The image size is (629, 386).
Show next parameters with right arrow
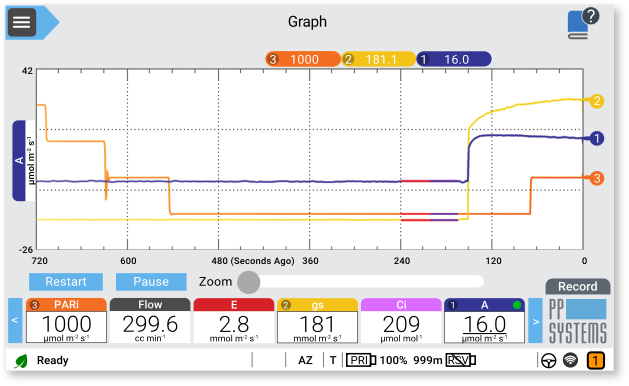click(535, 320)
